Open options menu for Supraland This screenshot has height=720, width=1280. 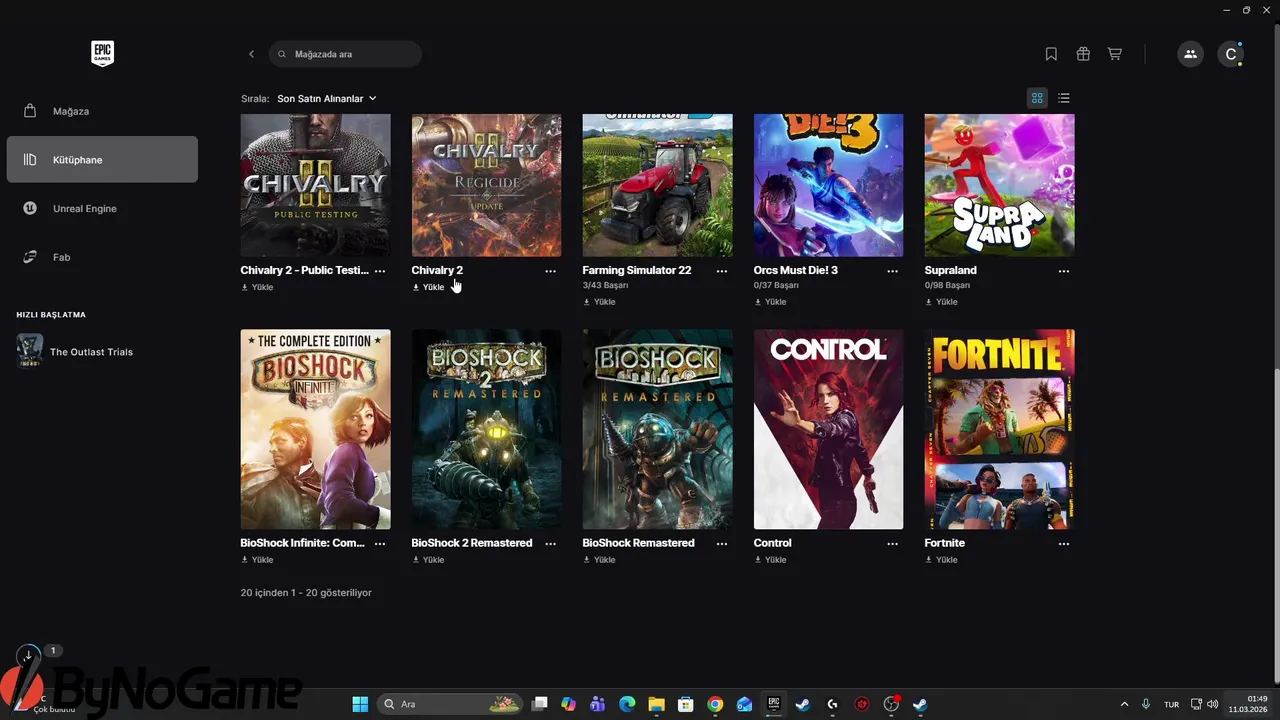[x=1064, y=271]
